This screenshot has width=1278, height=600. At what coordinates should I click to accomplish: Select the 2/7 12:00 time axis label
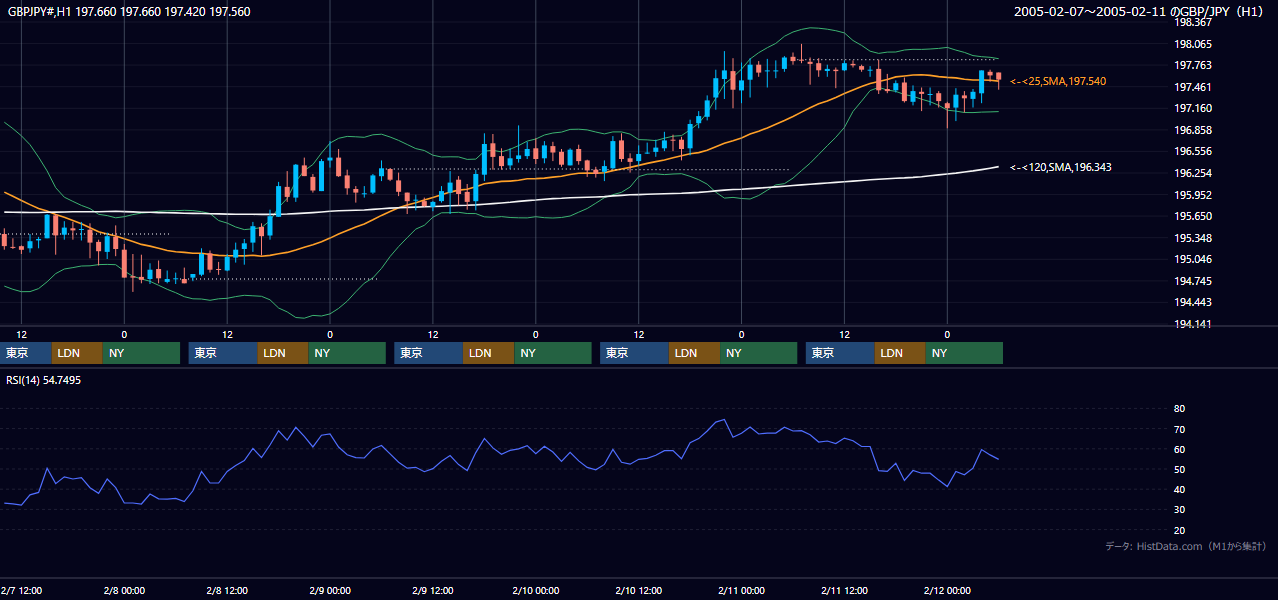point(21,590)
